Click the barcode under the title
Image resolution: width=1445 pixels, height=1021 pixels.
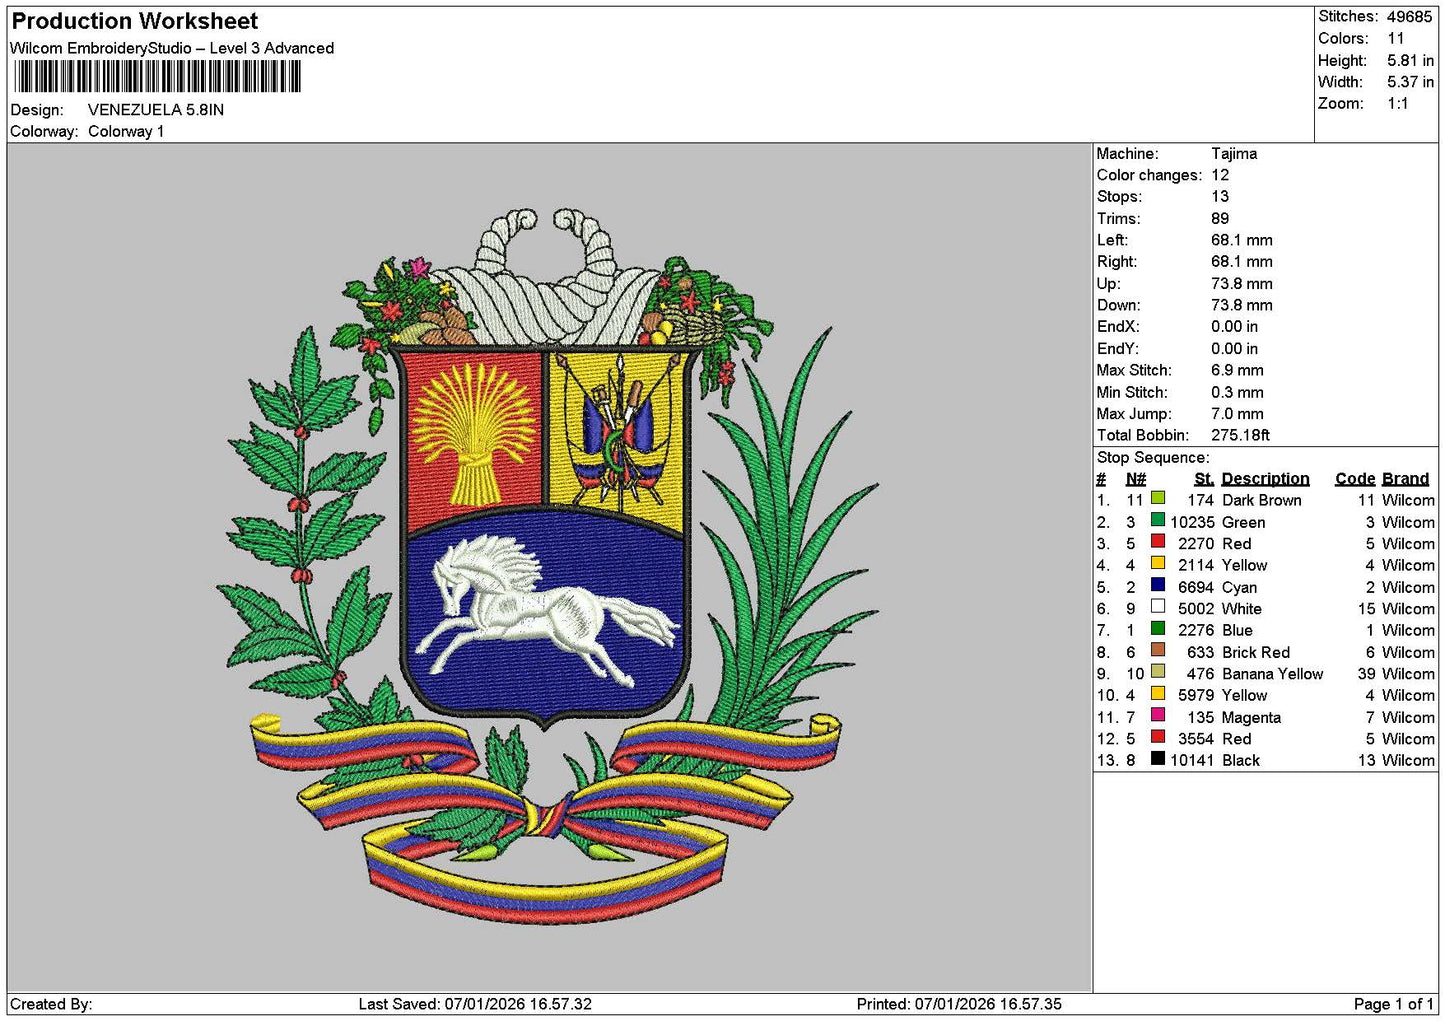157,77
